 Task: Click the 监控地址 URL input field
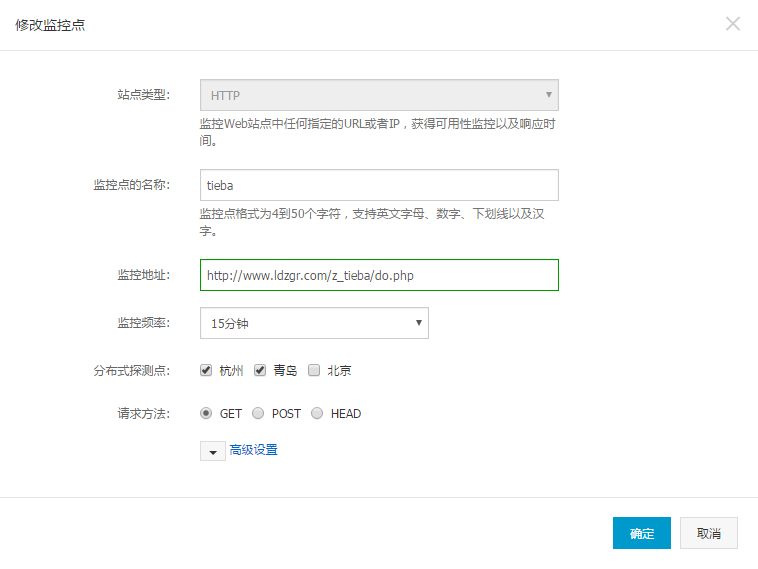click(379, 275)
